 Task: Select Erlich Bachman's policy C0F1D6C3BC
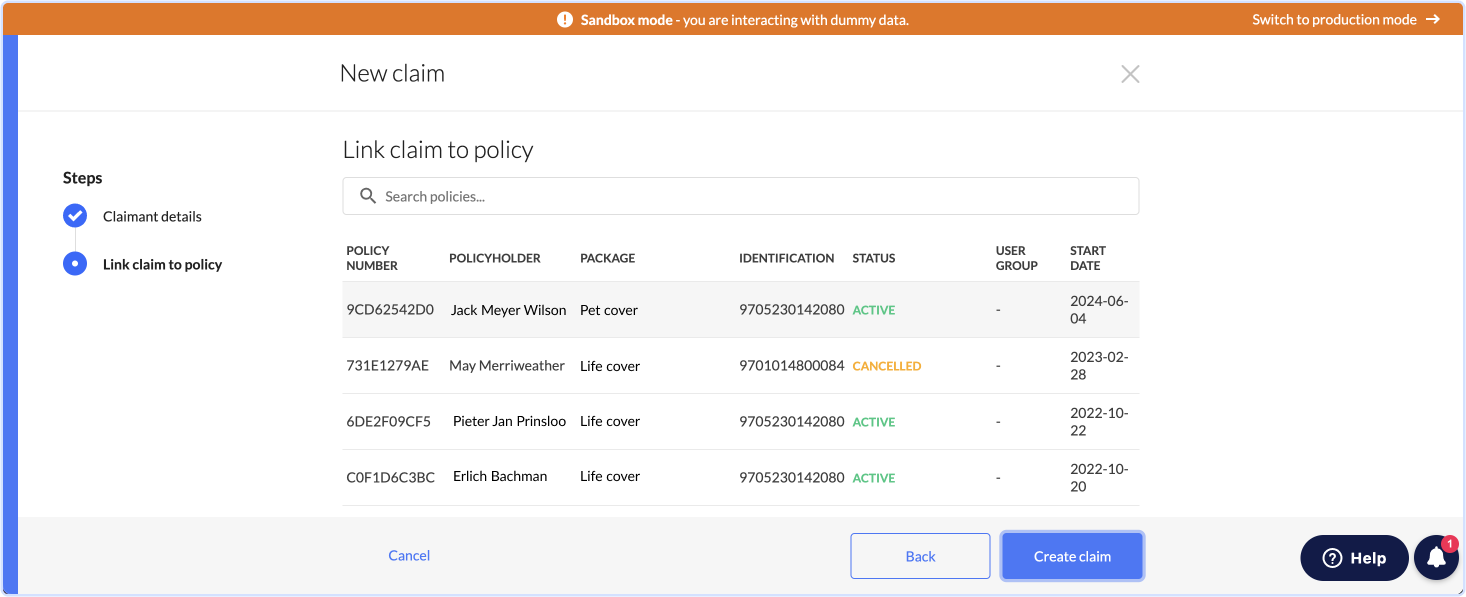(x=741, y=478)
